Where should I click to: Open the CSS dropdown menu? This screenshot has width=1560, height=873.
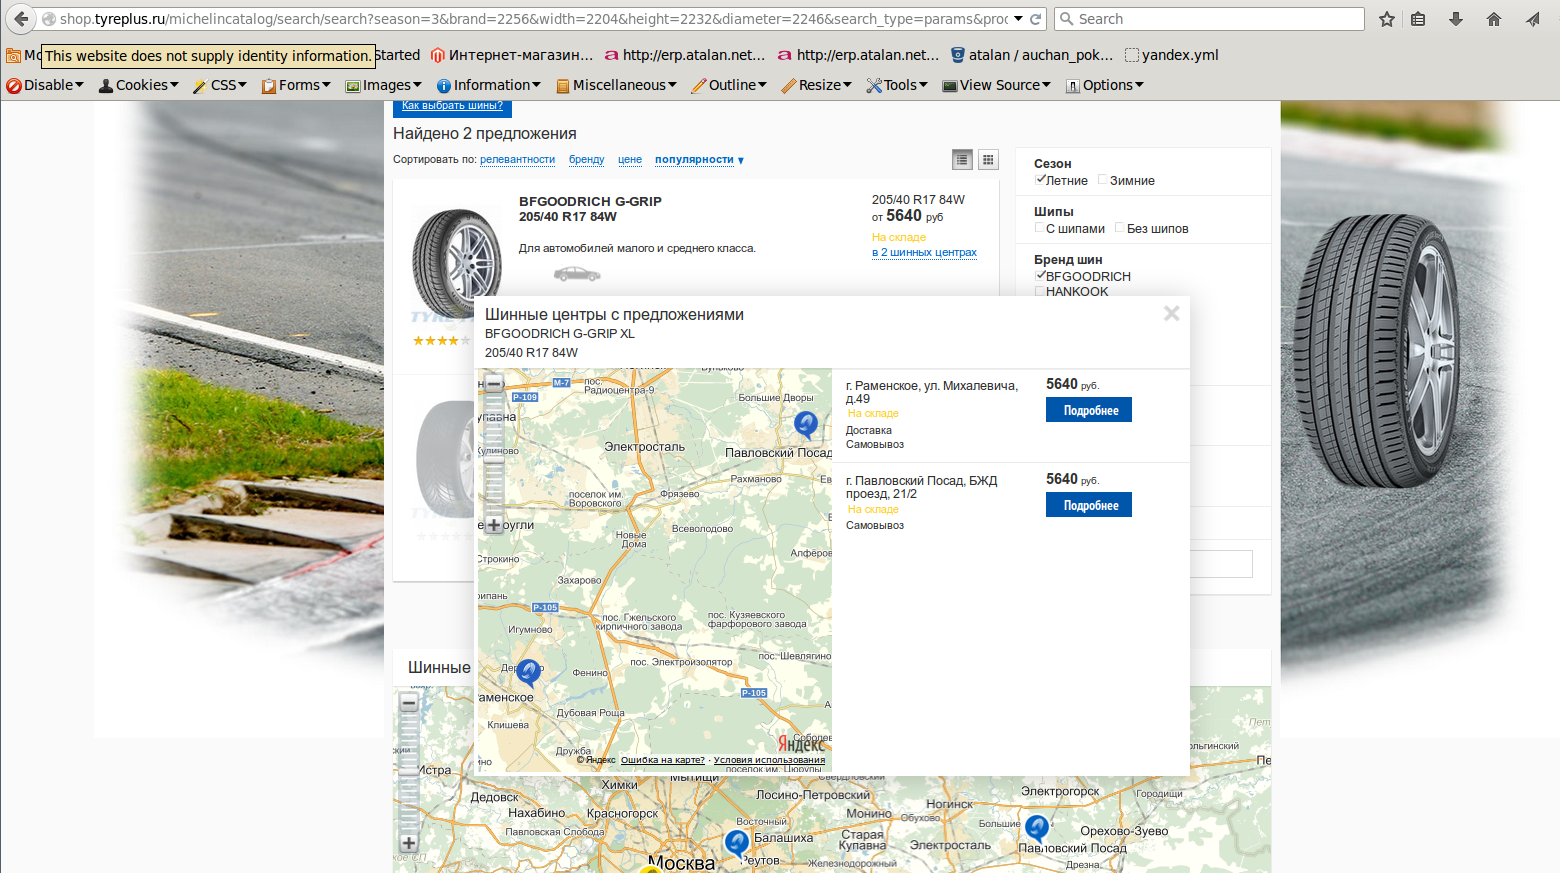pyautogui.click(x=220, y=85)
